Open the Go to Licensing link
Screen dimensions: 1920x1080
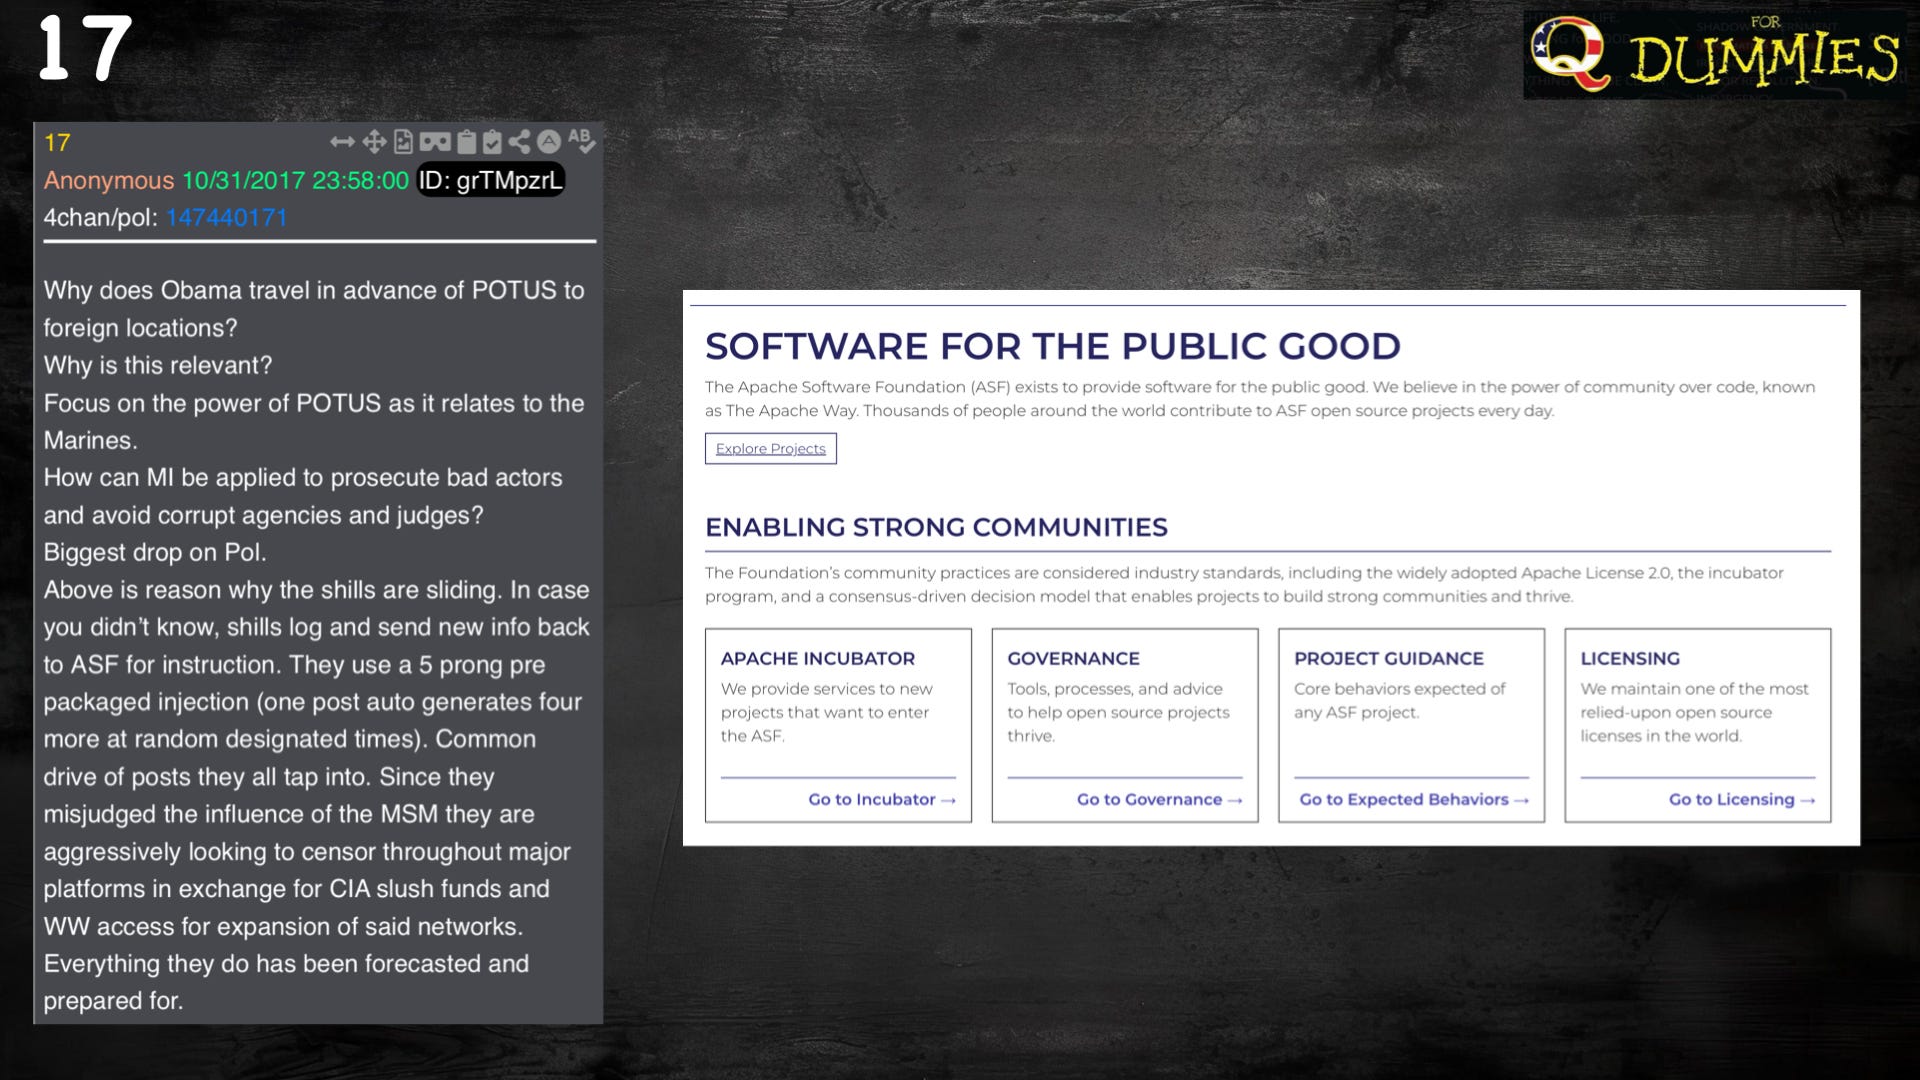(1740, 799)
